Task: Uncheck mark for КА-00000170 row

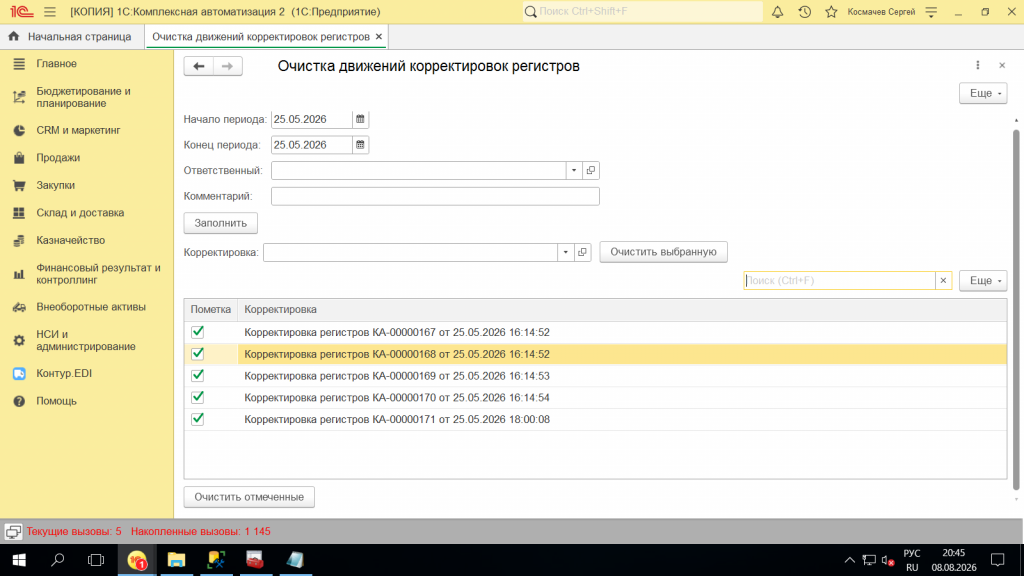Action: (x=197, y=397)
